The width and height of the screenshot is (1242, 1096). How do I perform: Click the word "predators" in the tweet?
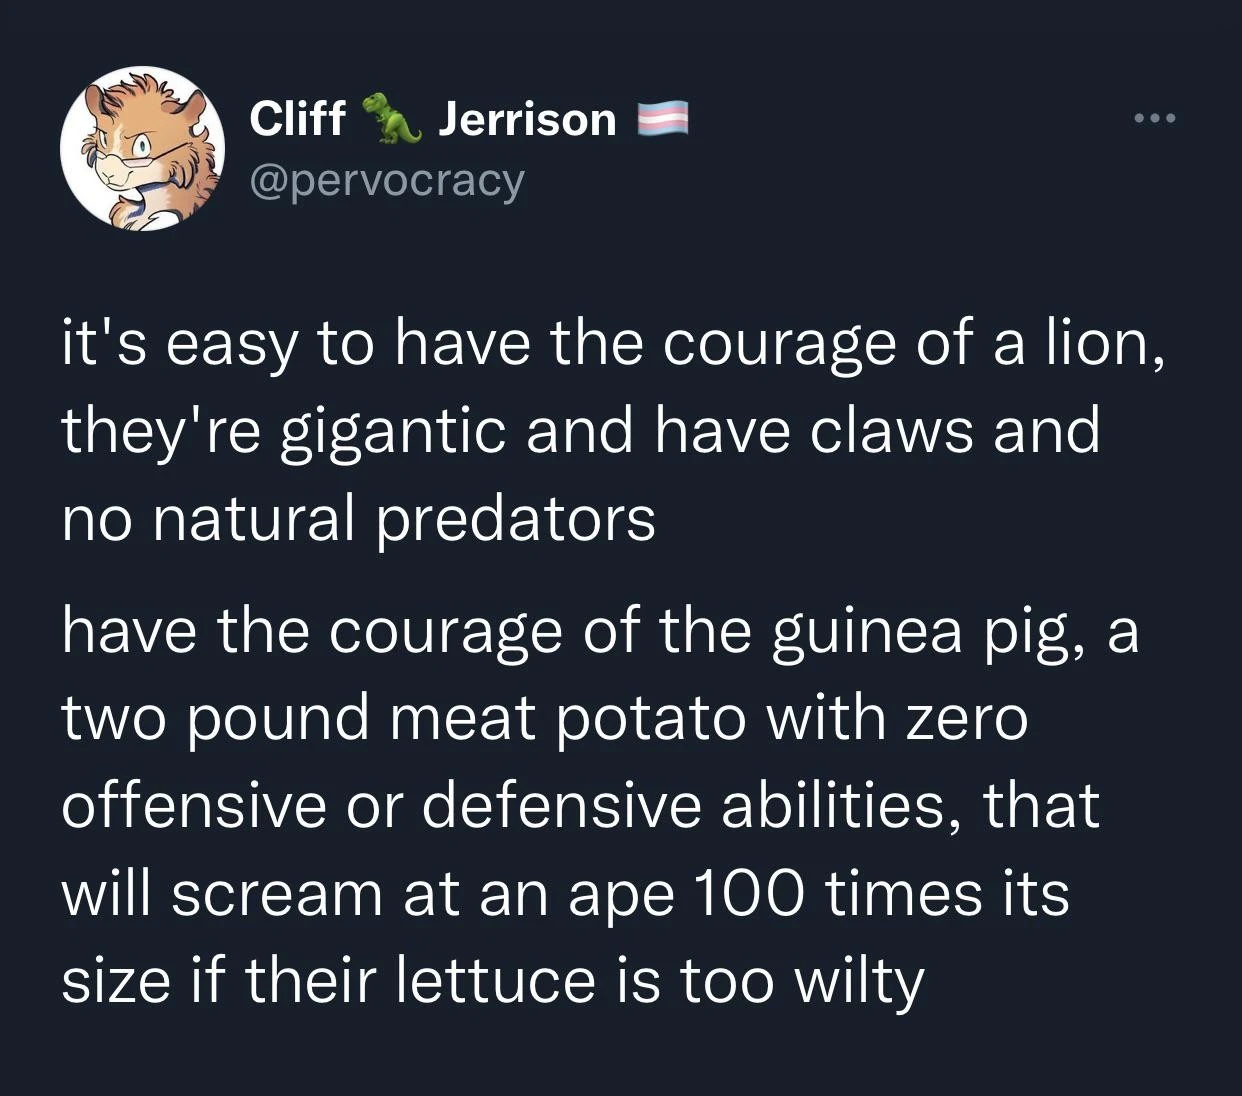coord(516,519)
